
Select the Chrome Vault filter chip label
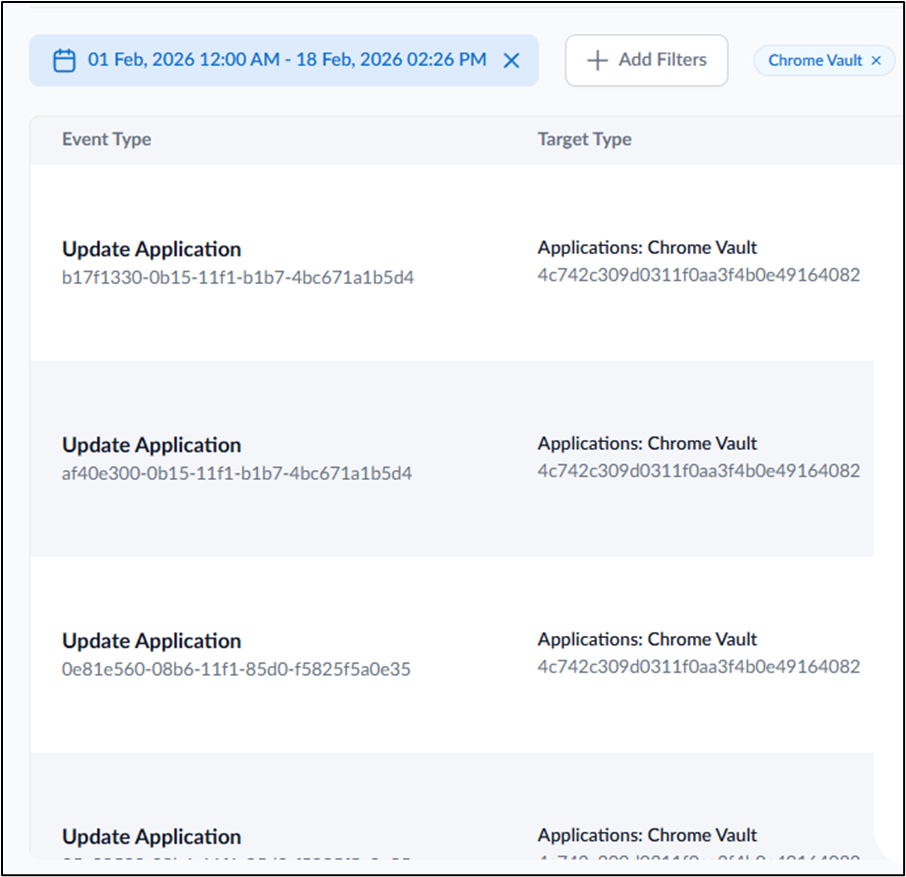pos(815,60)
